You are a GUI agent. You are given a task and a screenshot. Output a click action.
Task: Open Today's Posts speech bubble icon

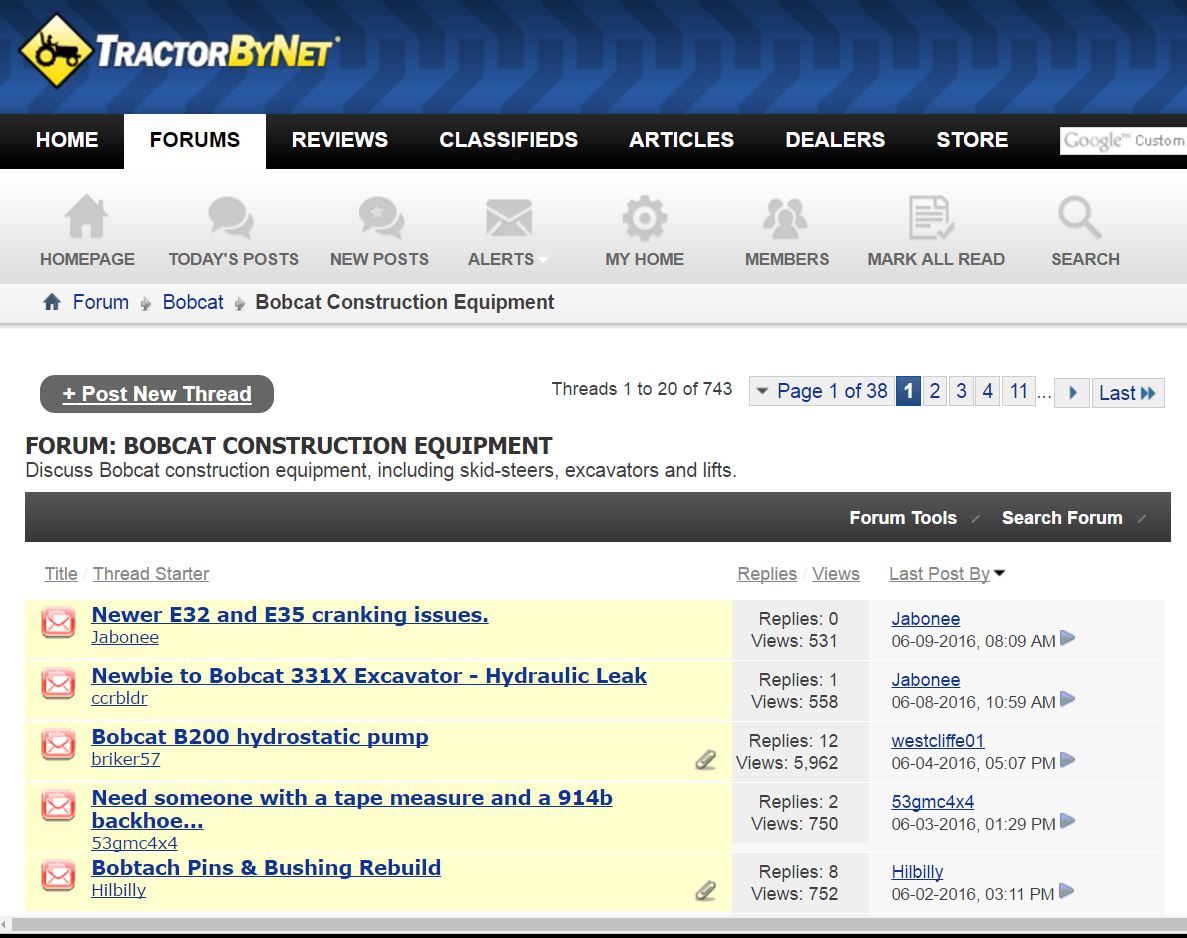231,217
